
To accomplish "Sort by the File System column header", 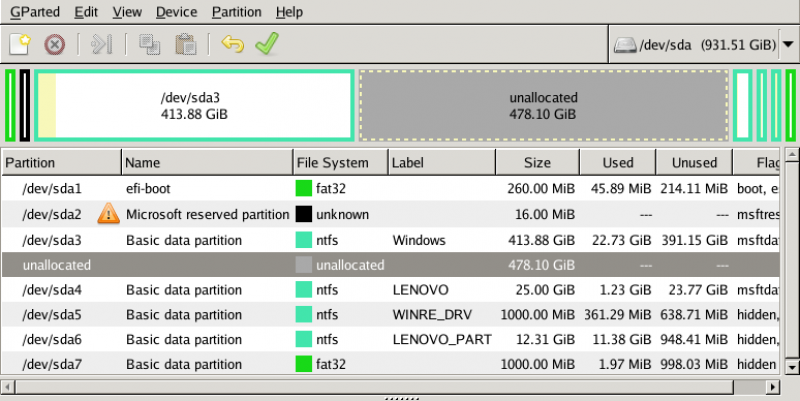I will click(x=341, y=163).
